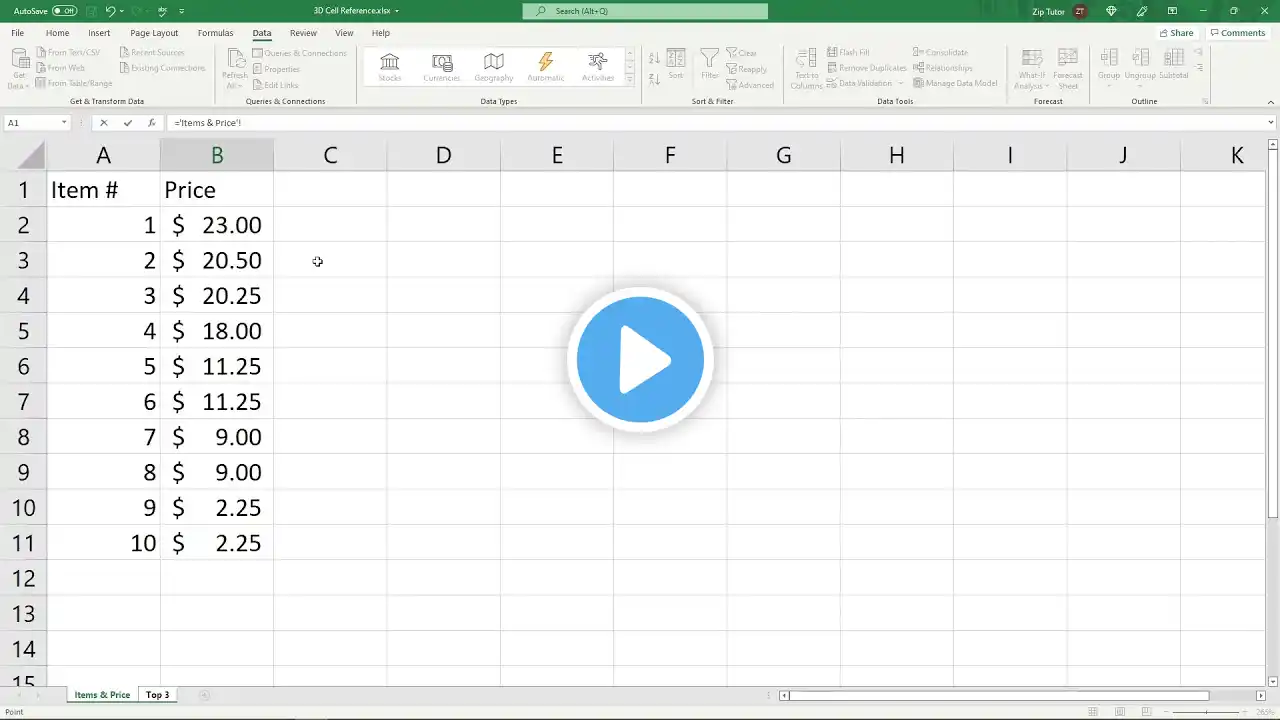The height and width of the screenshot is (720, 1280).
Task: Go to the Formulas tab
Action: 215,33
